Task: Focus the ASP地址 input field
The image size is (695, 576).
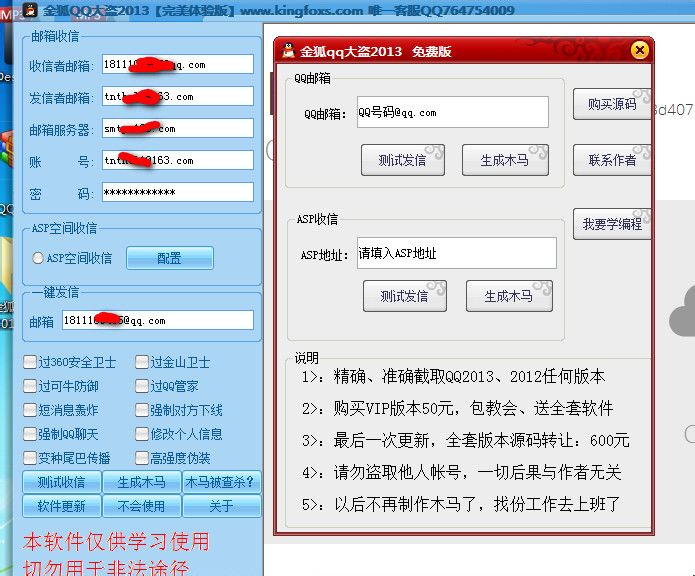Action: pos(457,253)
